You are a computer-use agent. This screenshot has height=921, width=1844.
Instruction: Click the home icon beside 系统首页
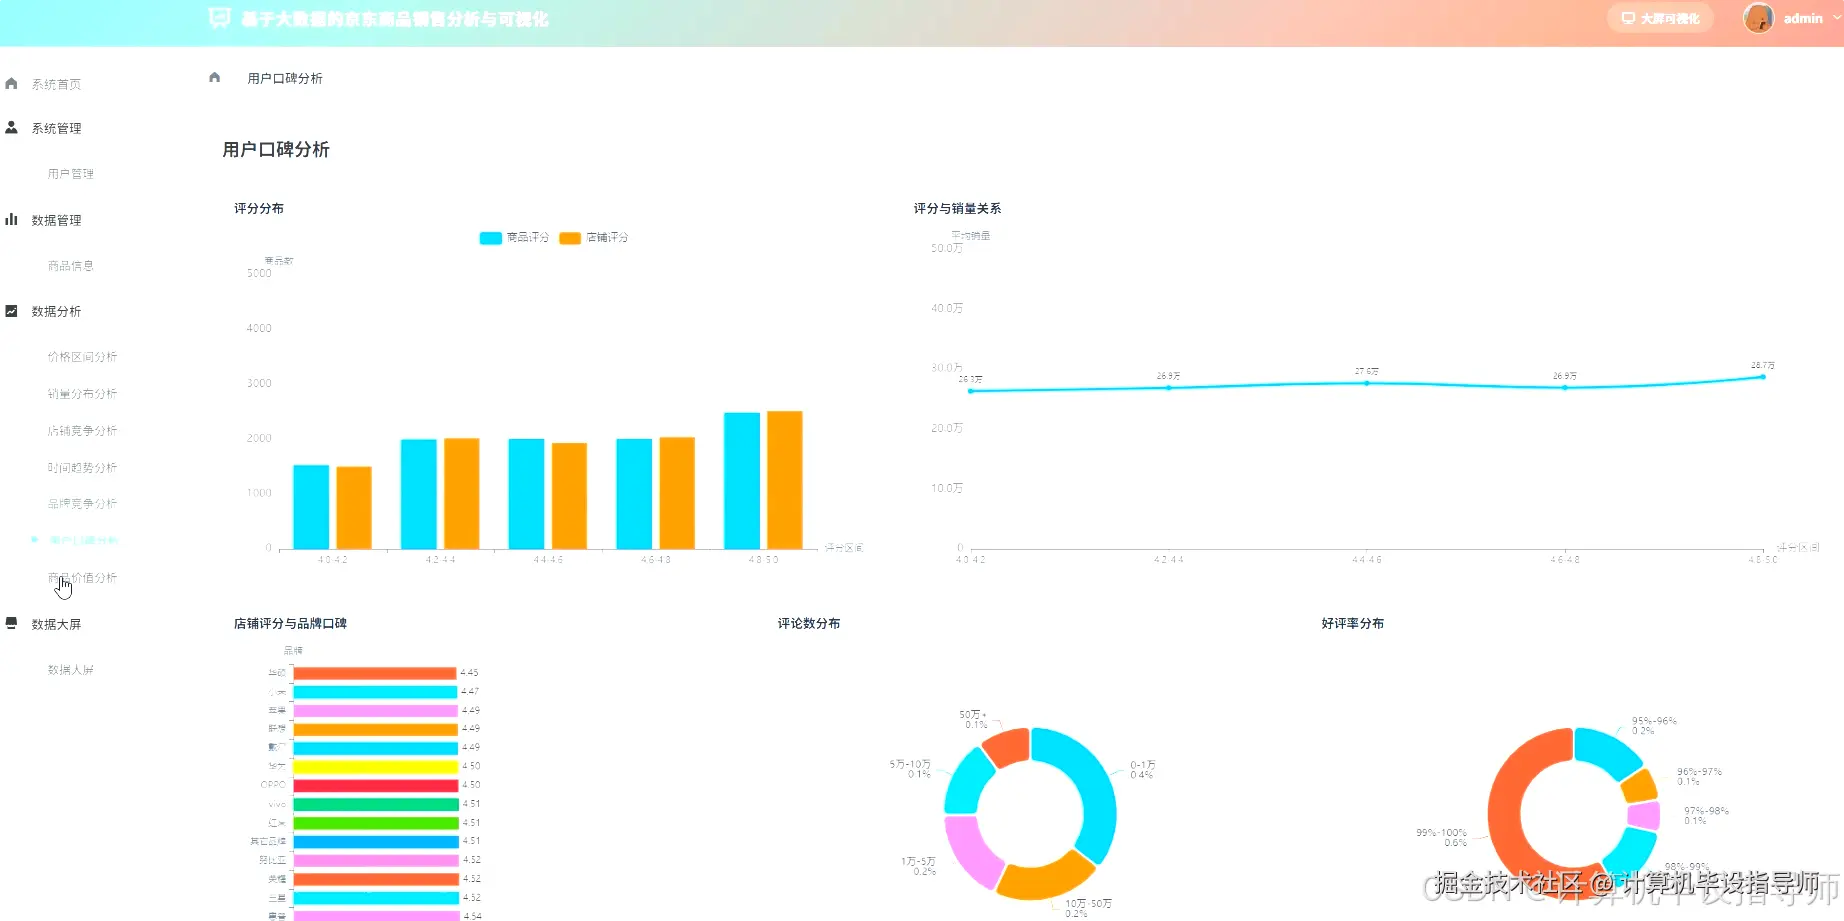tap(11, 84)
